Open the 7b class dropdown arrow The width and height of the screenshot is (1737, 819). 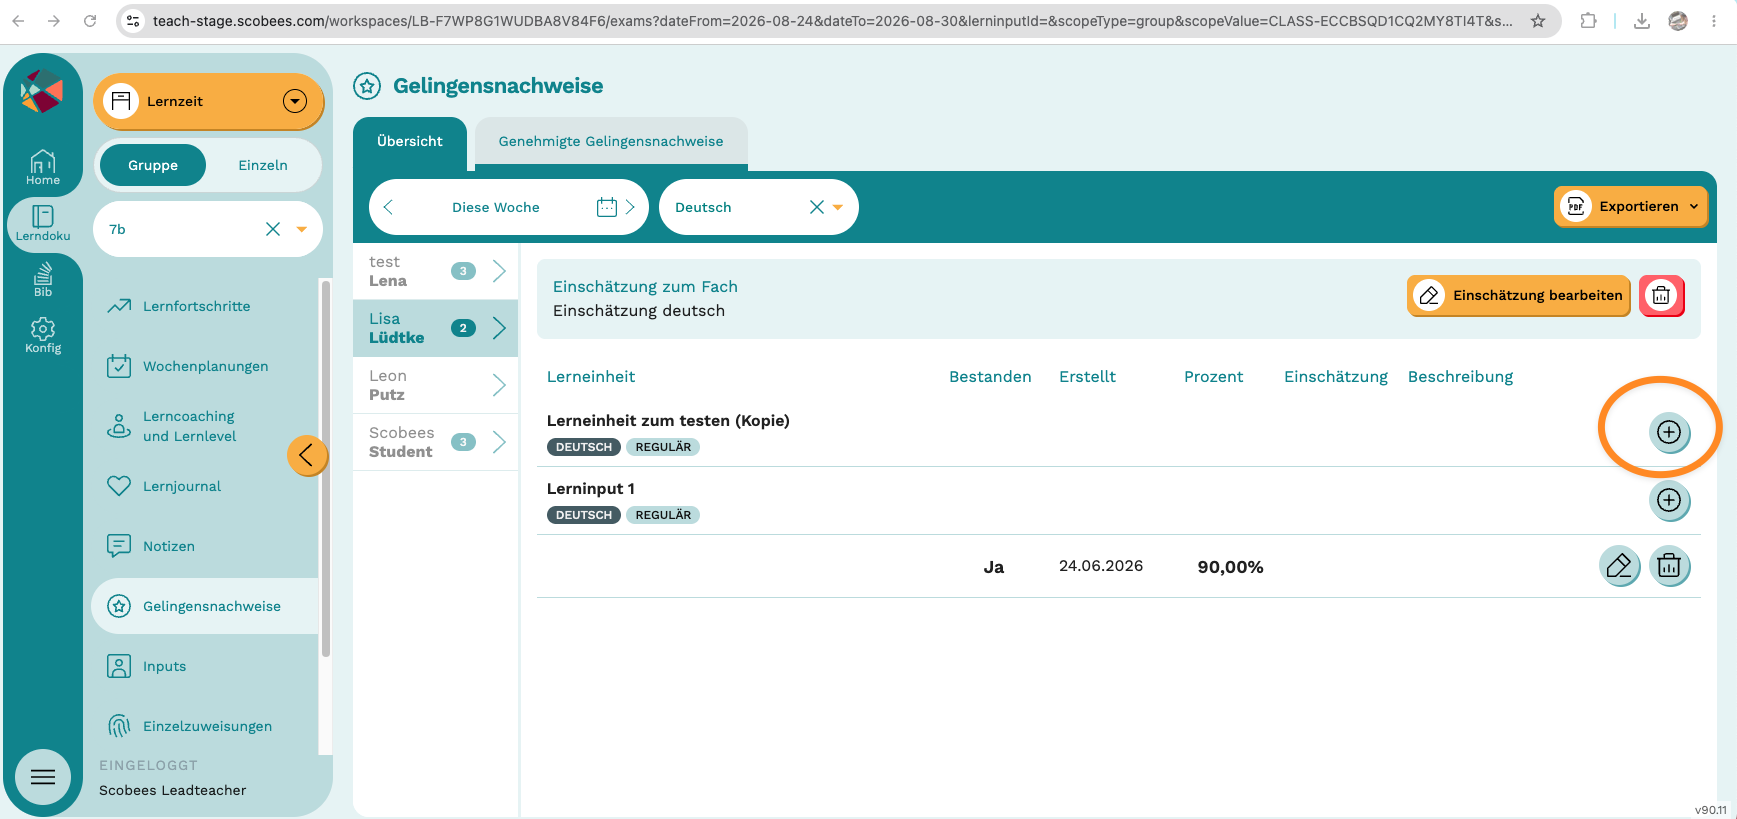pyautogui.click(x=302, y=229)
